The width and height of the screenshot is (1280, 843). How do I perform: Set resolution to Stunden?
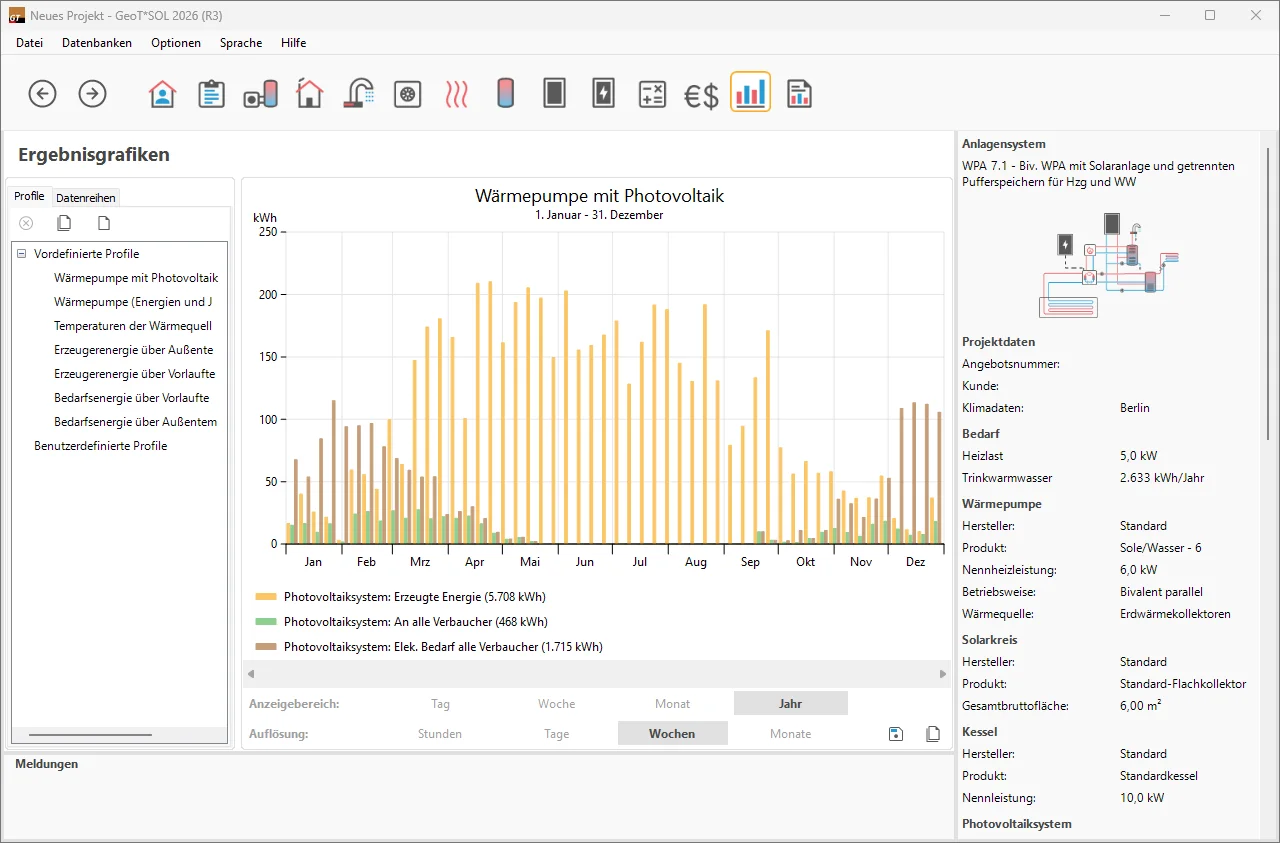coord(440,734)
